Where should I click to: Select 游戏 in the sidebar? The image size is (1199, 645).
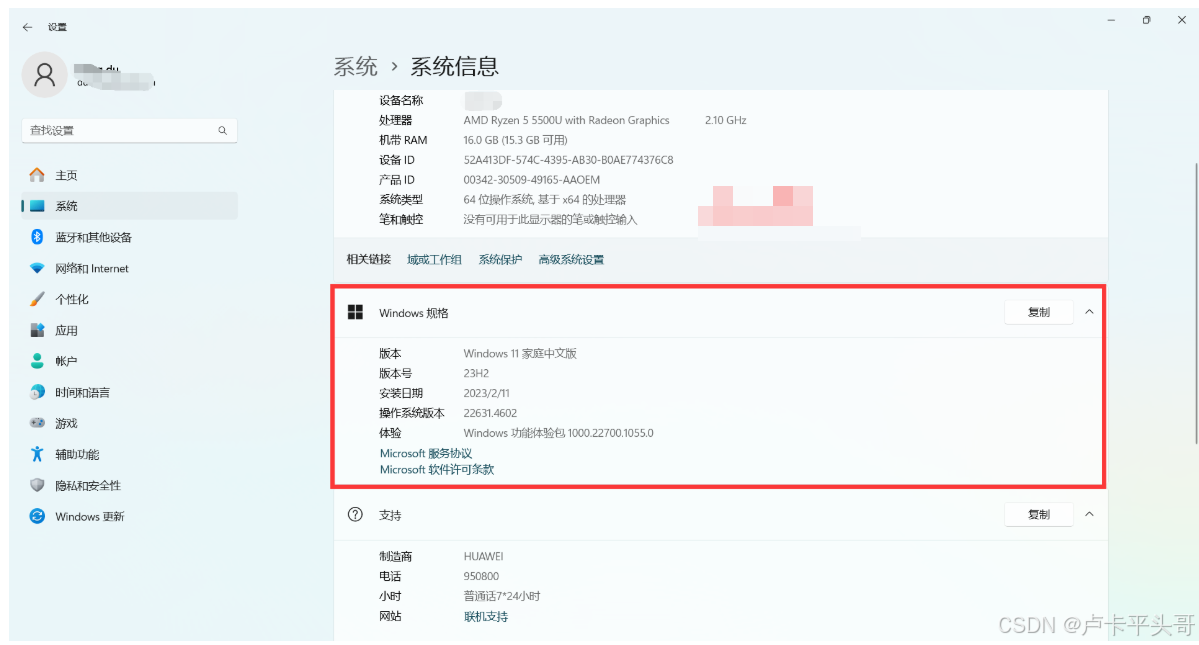[x=129, y=423]
